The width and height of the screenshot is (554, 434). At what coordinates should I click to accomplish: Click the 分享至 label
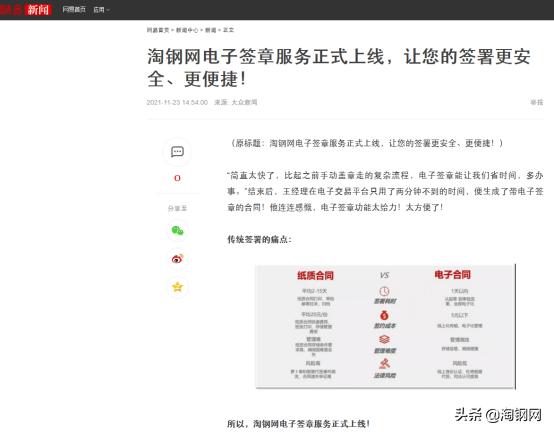point(177,208)
